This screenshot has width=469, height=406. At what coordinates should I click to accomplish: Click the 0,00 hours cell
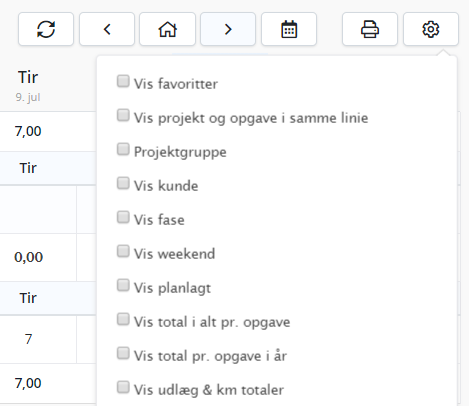click(28, 257)
